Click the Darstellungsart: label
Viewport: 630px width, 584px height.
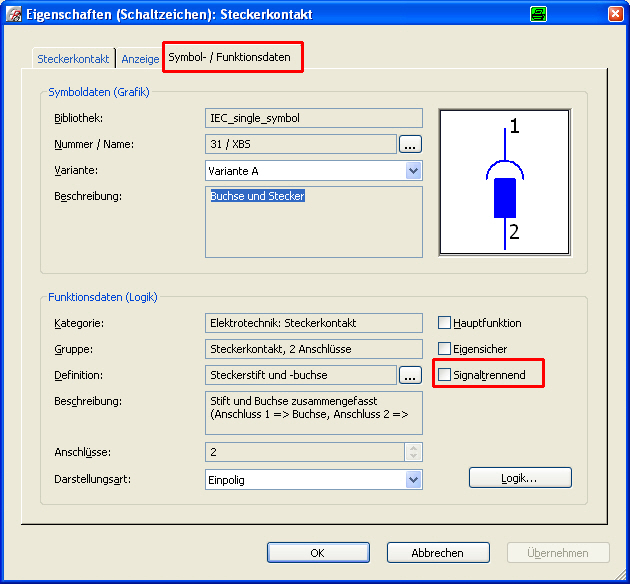click(x=92, y=479)
